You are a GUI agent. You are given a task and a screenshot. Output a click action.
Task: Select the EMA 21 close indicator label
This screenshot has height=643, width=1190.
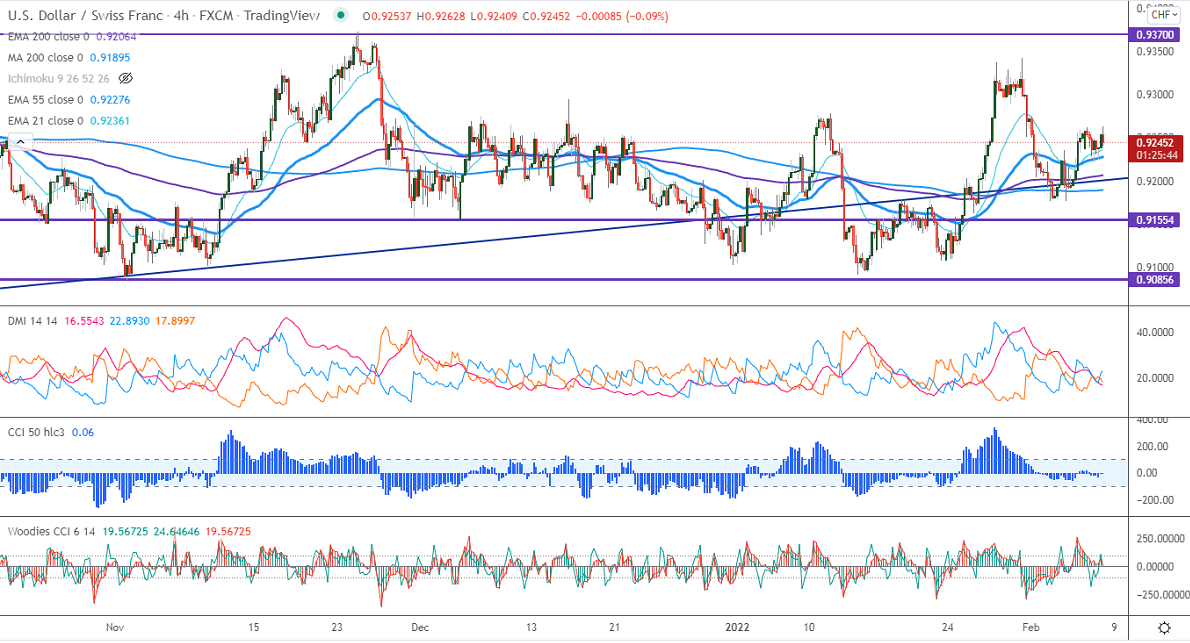pos(46,121)
